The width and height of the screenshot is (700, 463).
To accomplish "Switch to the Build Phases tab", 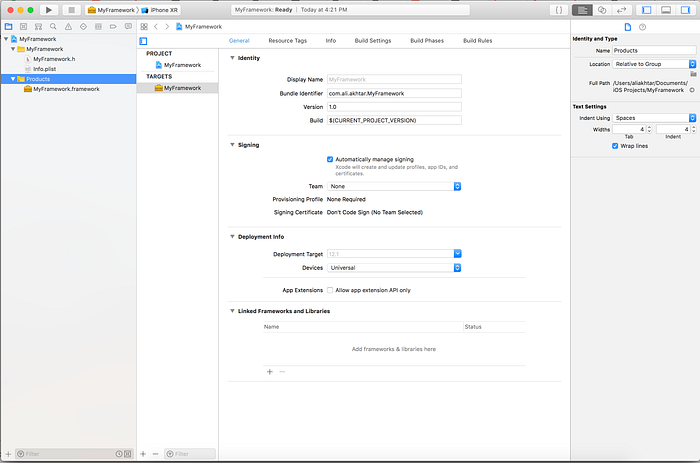I will (427, 41).
